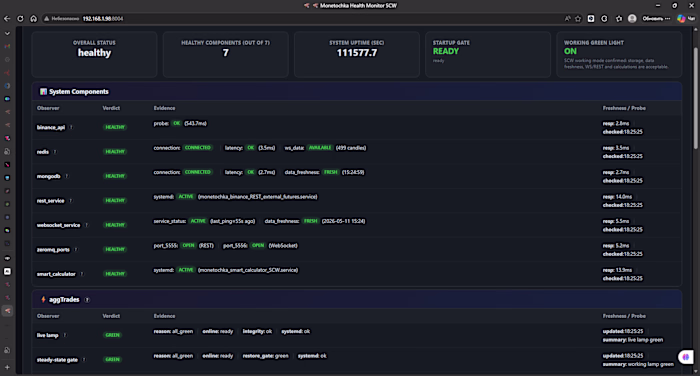Viewport: 700px width, 376px height.
Task: Click the address bar showing 192.168.1.98
Action: pos(103,19)
